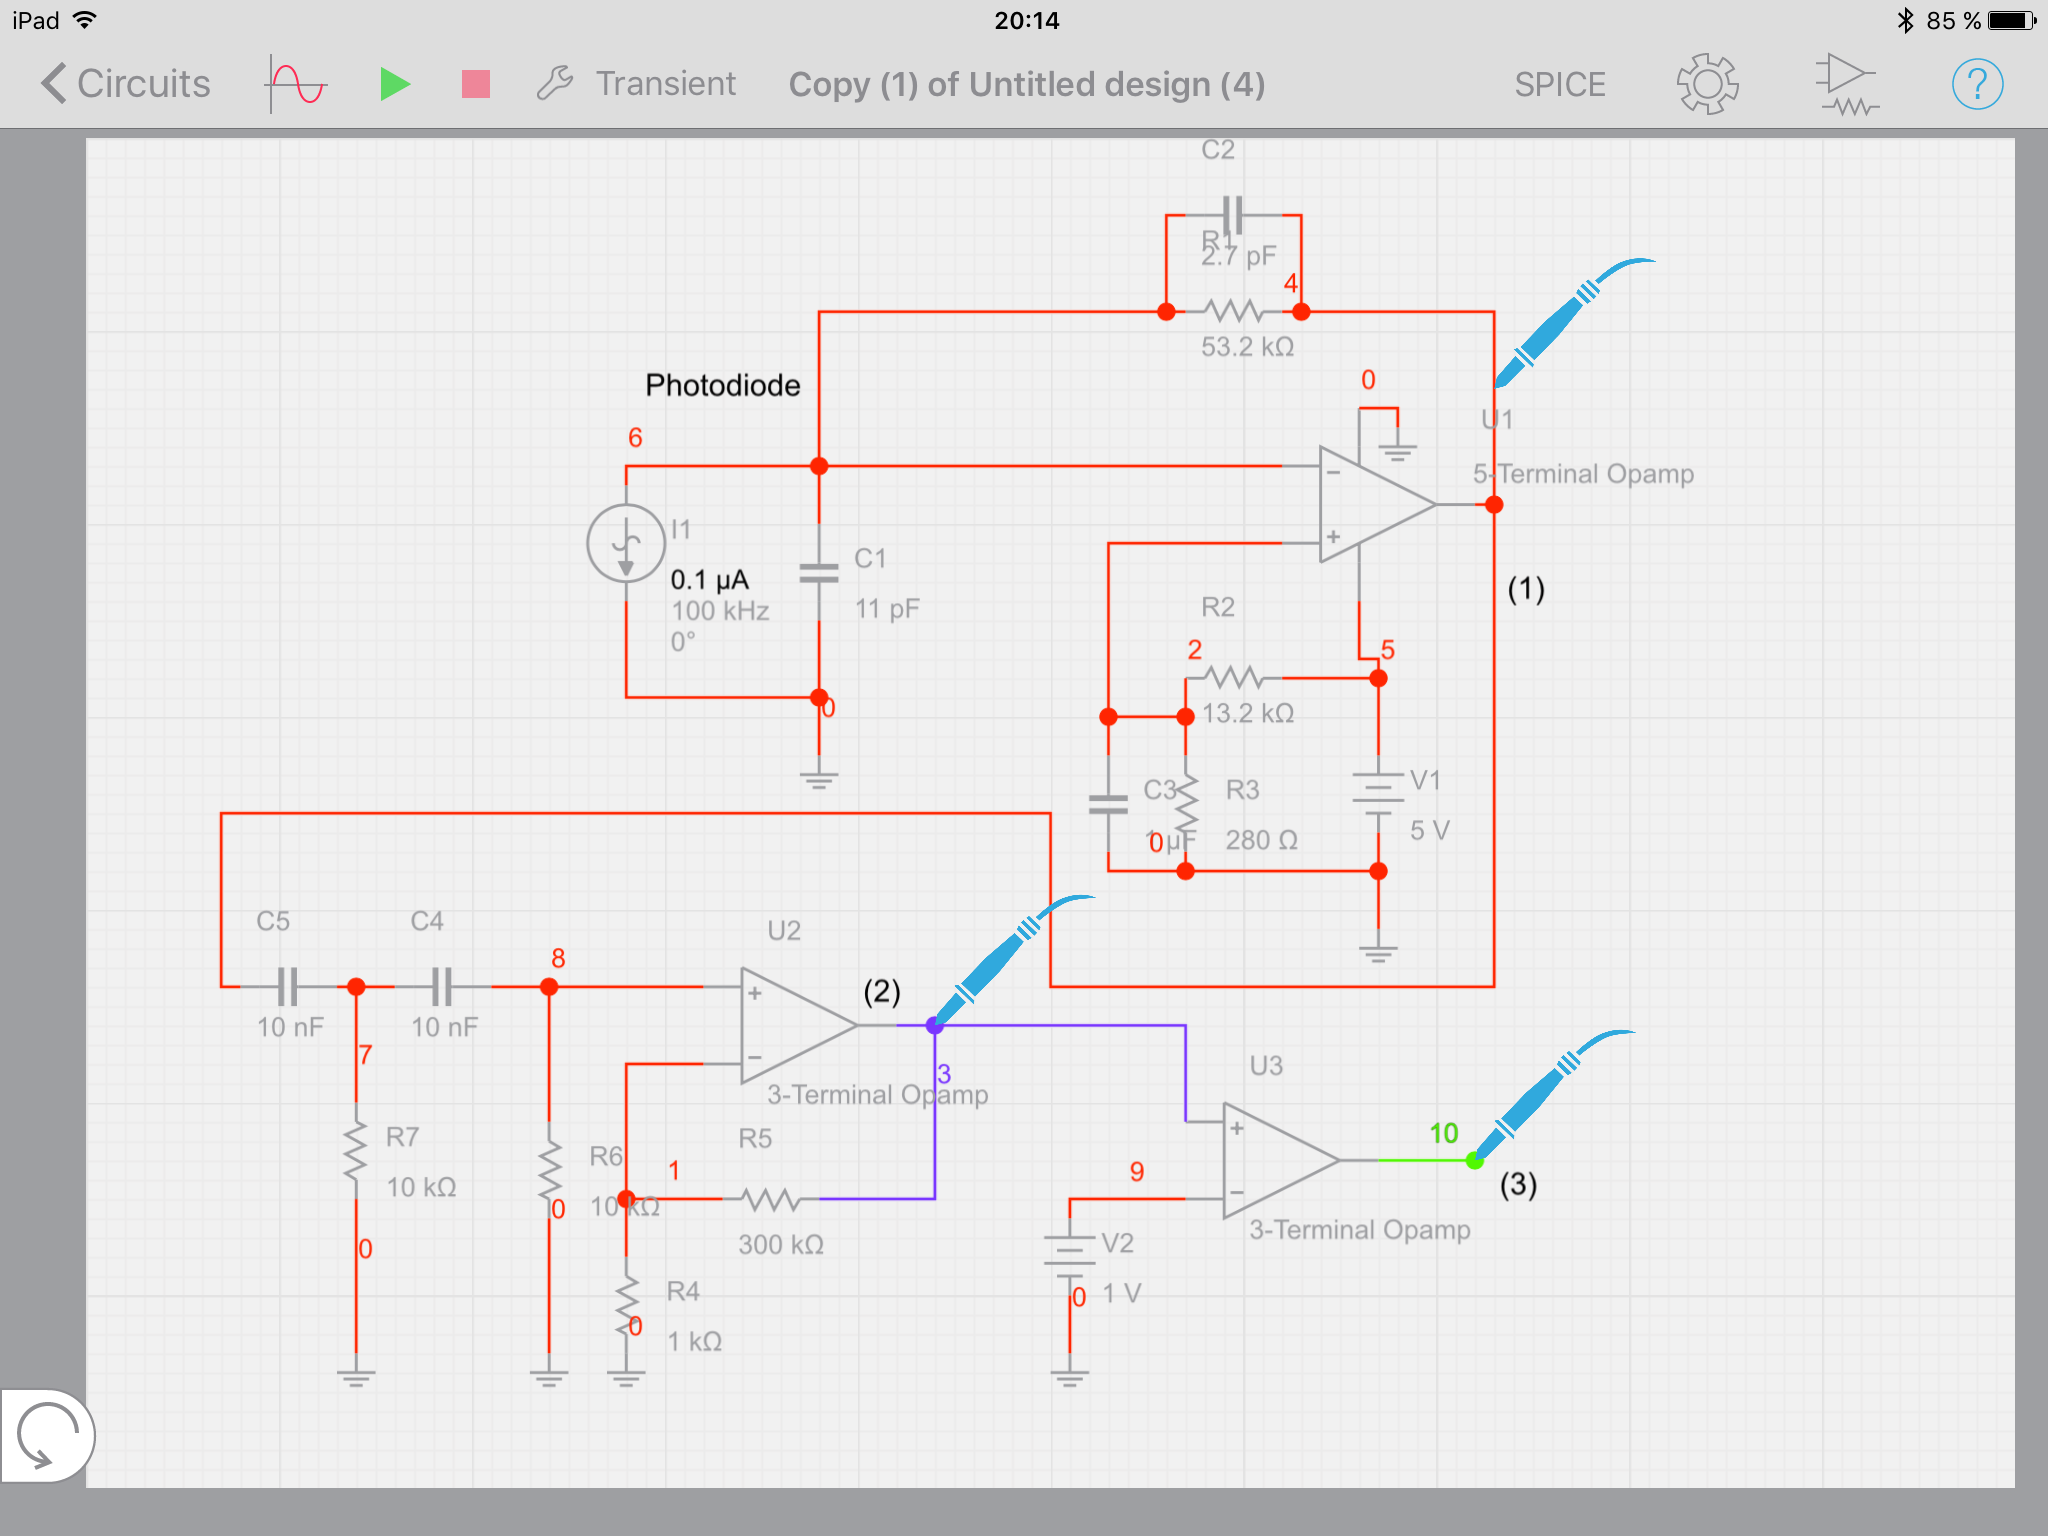Select resistor R1 53.2 kΩ symbol
The image size is (2048, 1536).
[x=1233, y=312]
